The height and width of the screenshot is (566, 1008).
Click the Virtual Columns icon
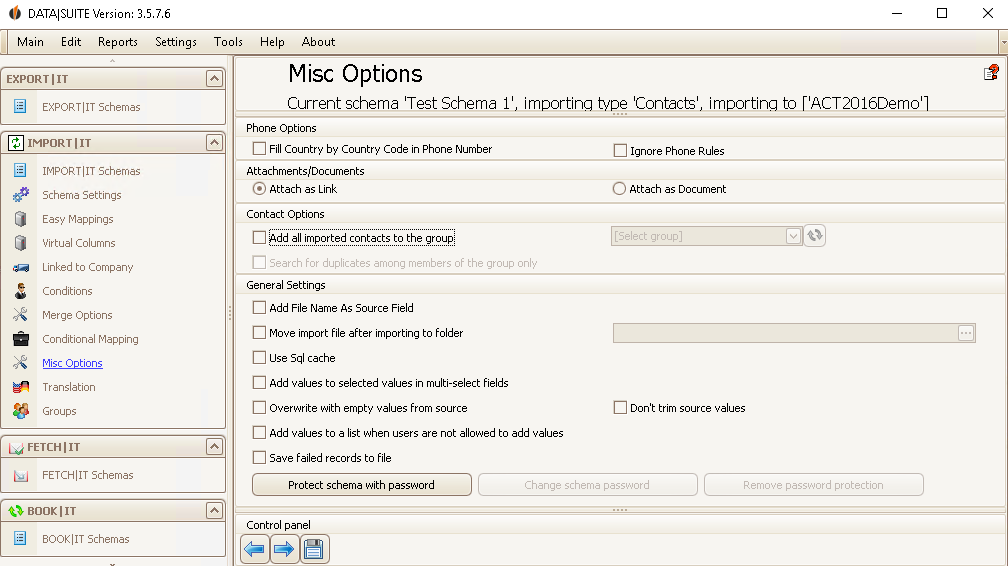21,242
